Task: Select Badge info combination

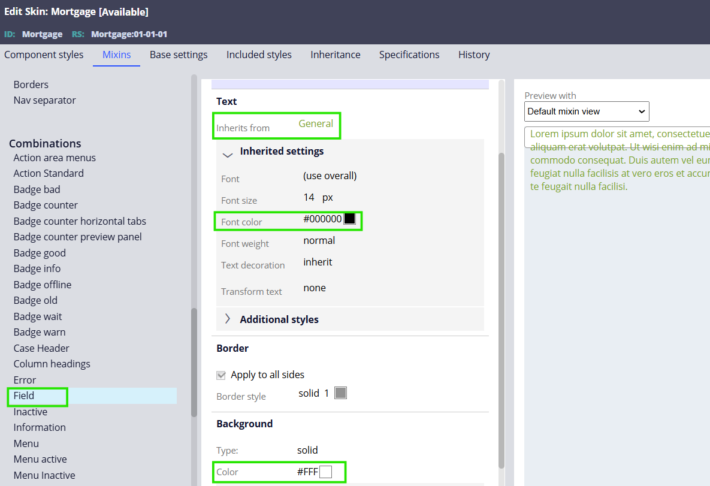Action: click(x=37, y=269)
